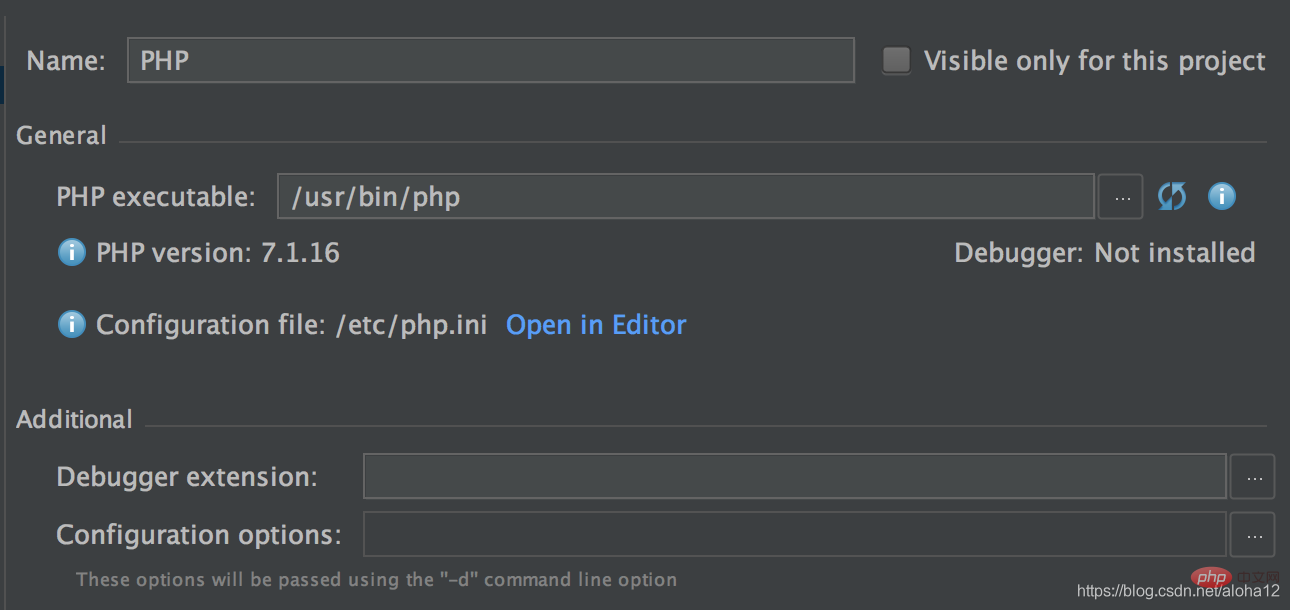Focus the Debugger extension field
This screenshot has height=610, width=1290.
click(795, 476)
